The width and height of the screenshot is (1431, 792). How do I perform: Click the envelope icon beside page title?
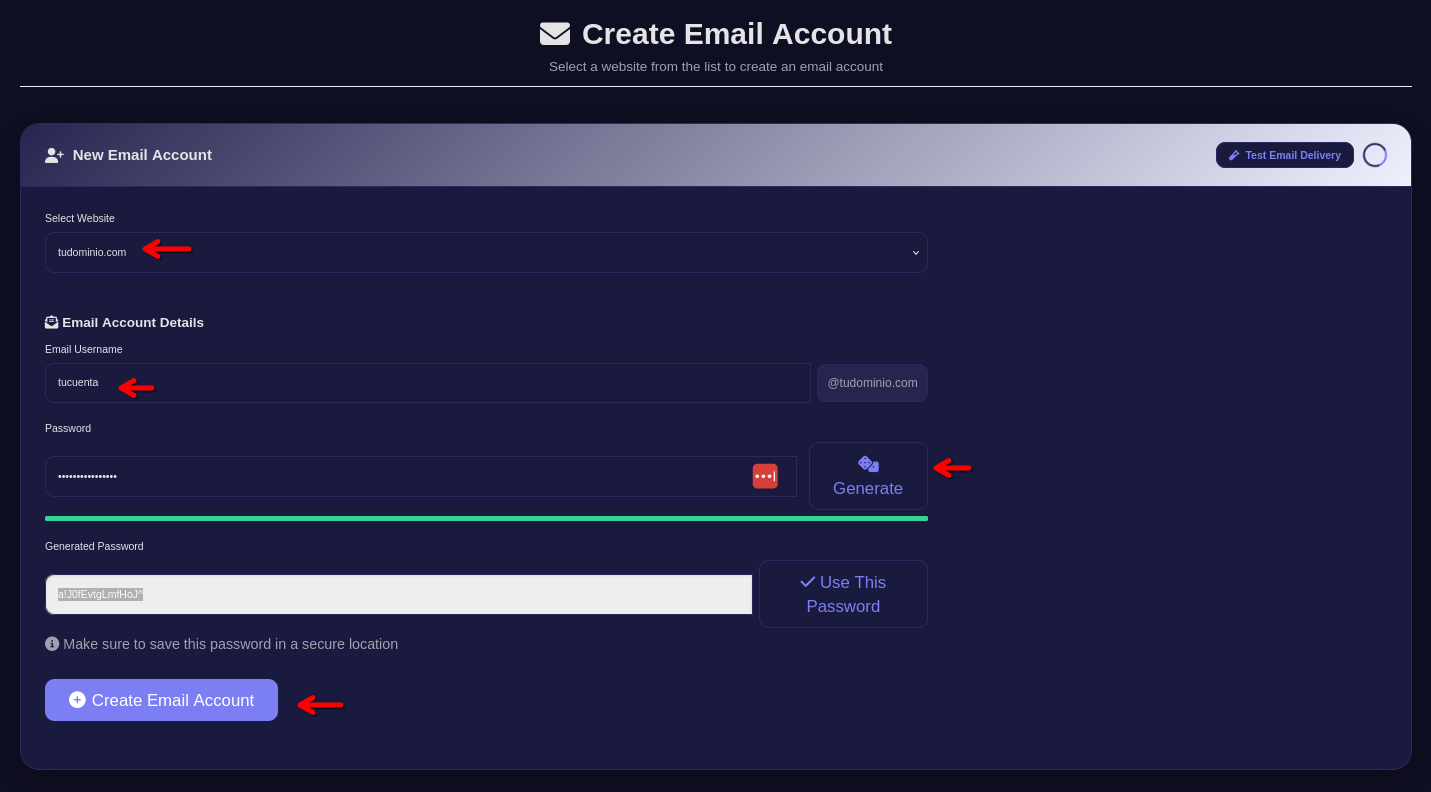[555, 34]
